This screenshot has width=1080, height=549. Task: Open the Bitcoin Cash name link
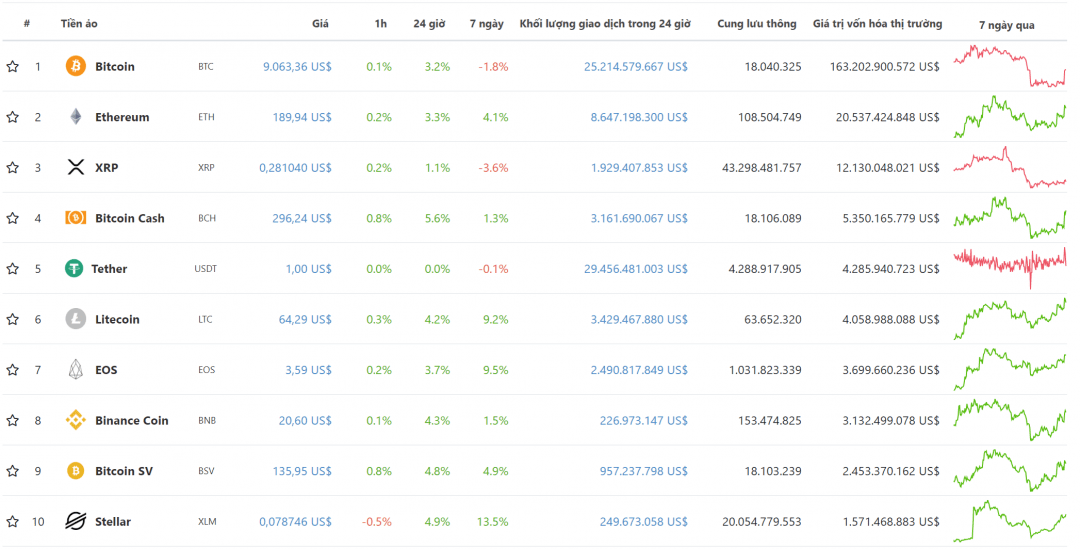[129, 218]
